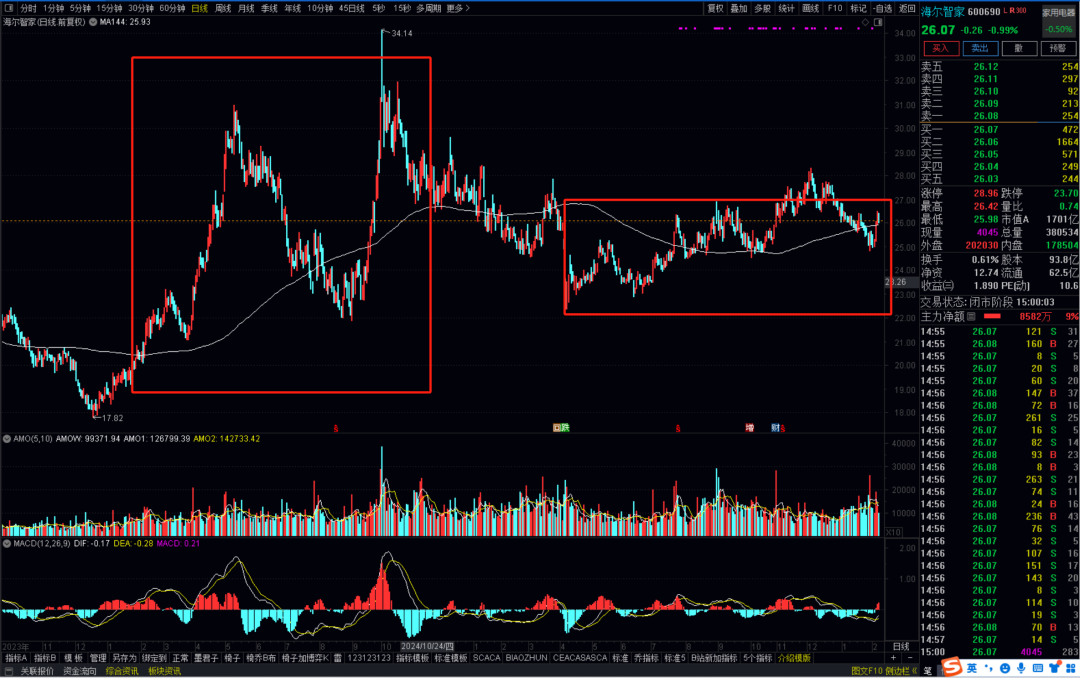Open the 日线 period selector at bottom right
The image size is (1080, 678).
pos(900,647)
